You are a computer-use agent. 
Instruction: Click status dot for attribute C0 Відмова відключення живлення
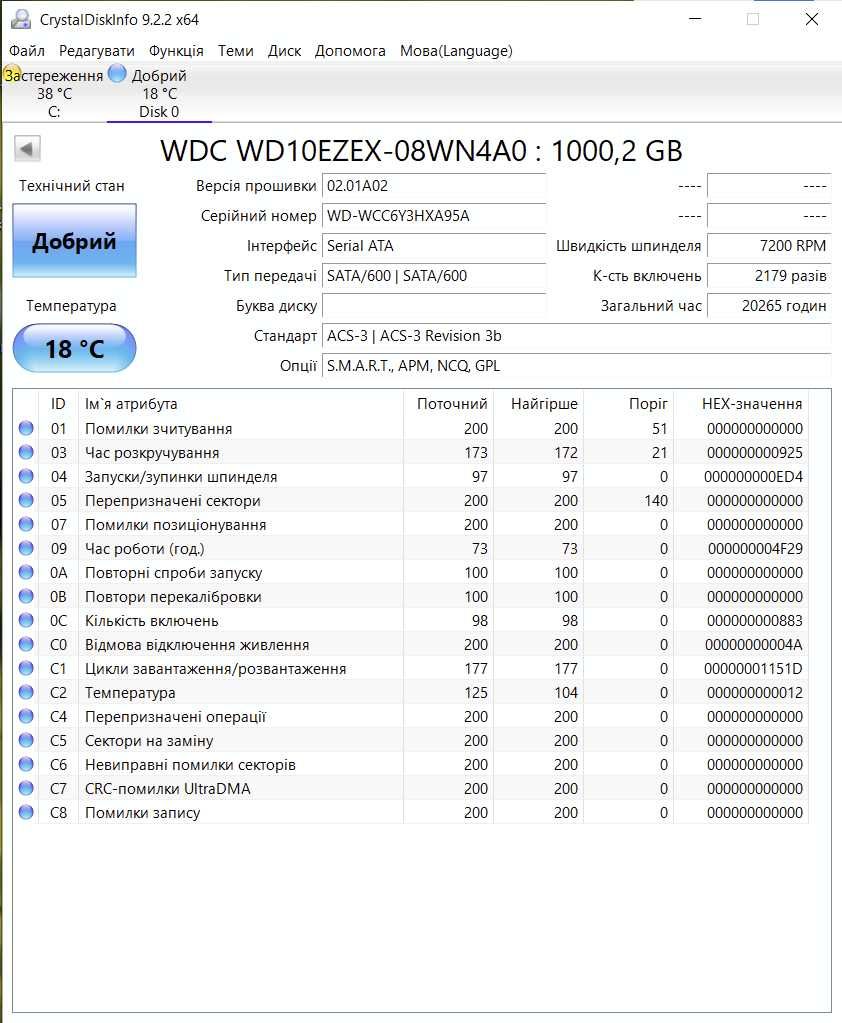pos(26,644)
